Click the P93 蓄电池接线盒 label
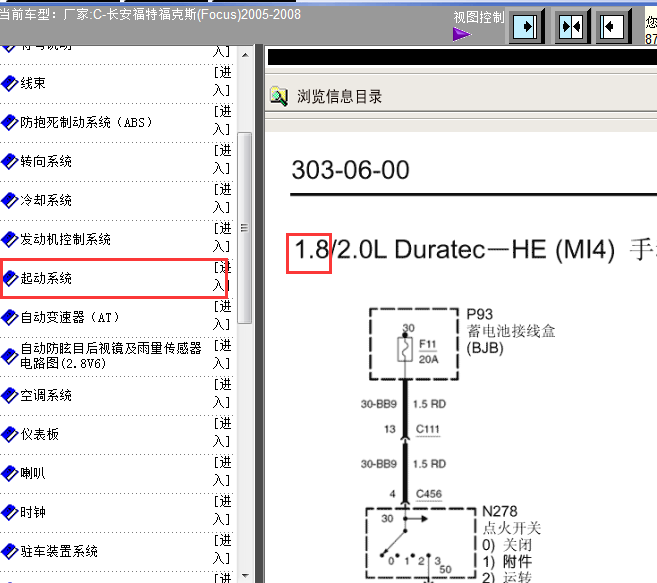 (x=511, y=331)
